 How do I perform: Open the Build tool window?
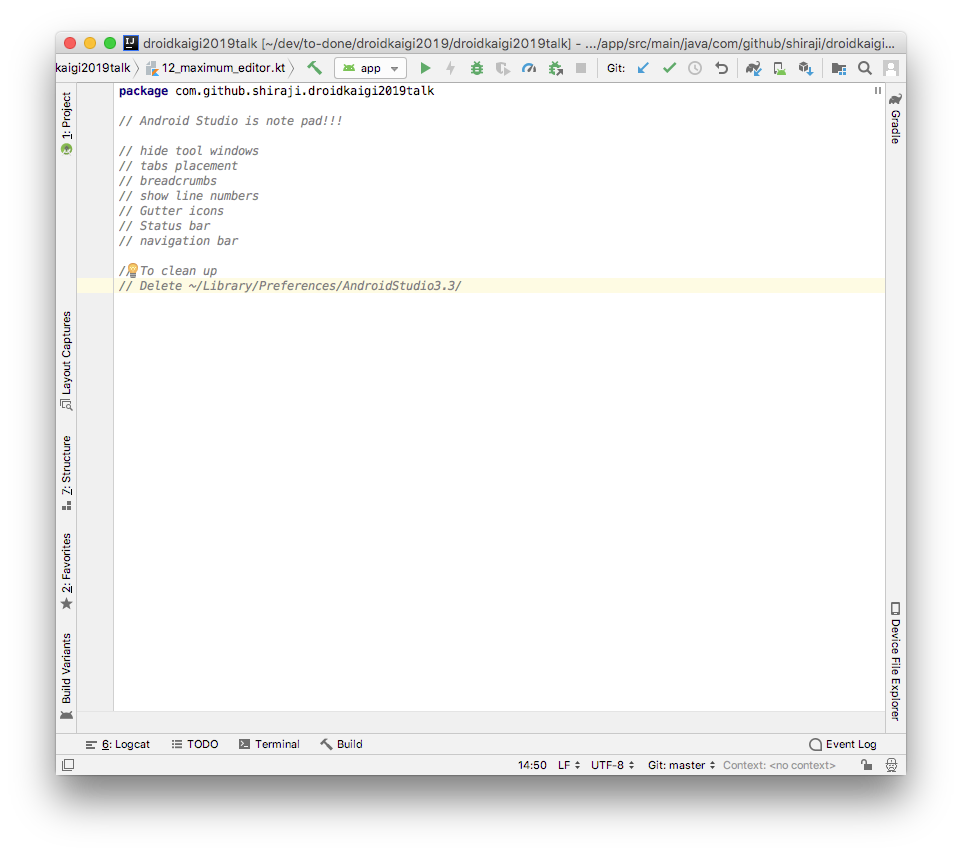[x=341, y=744]
